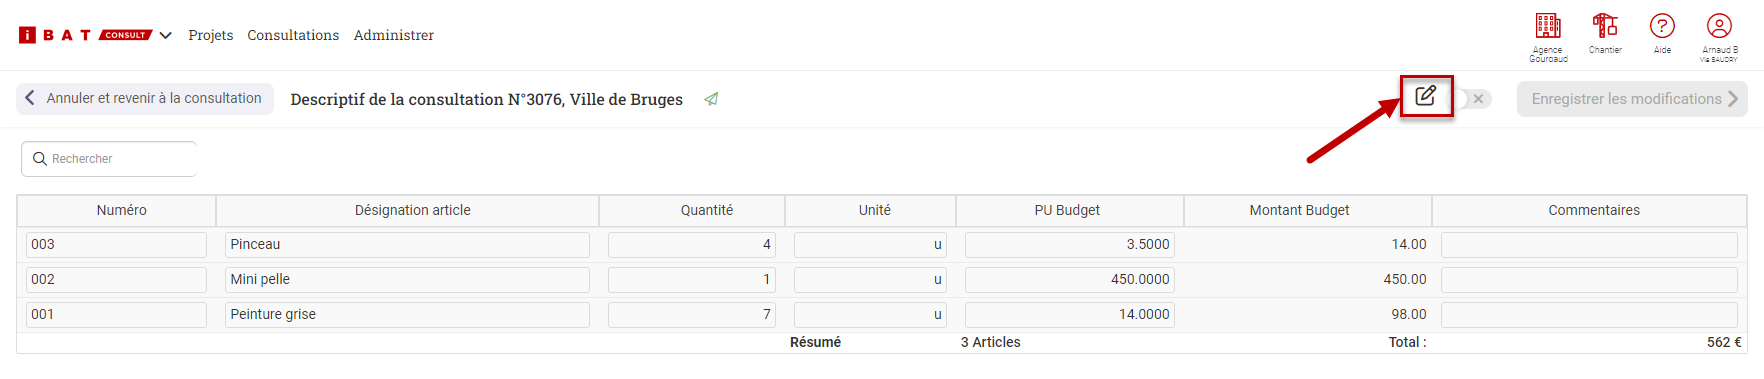Open the Consultations menu
Image resolution: width=1764 pixels, height=379 pixels.
point(293,35)
